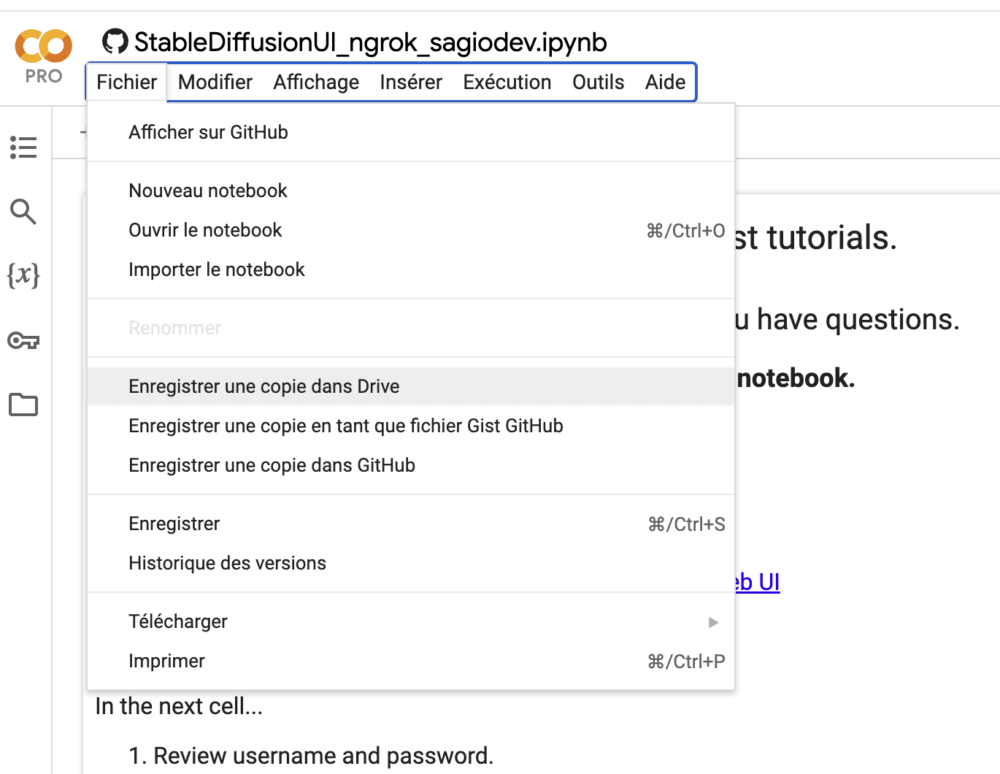Open the Outils menu

tap(598, 82)
